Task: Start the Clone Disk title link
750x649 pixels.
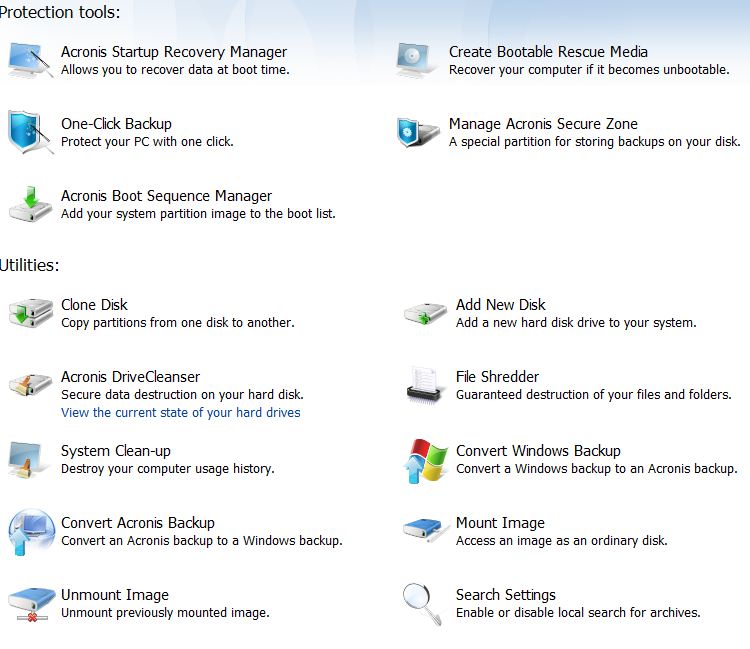Action: tap(94, 305)
